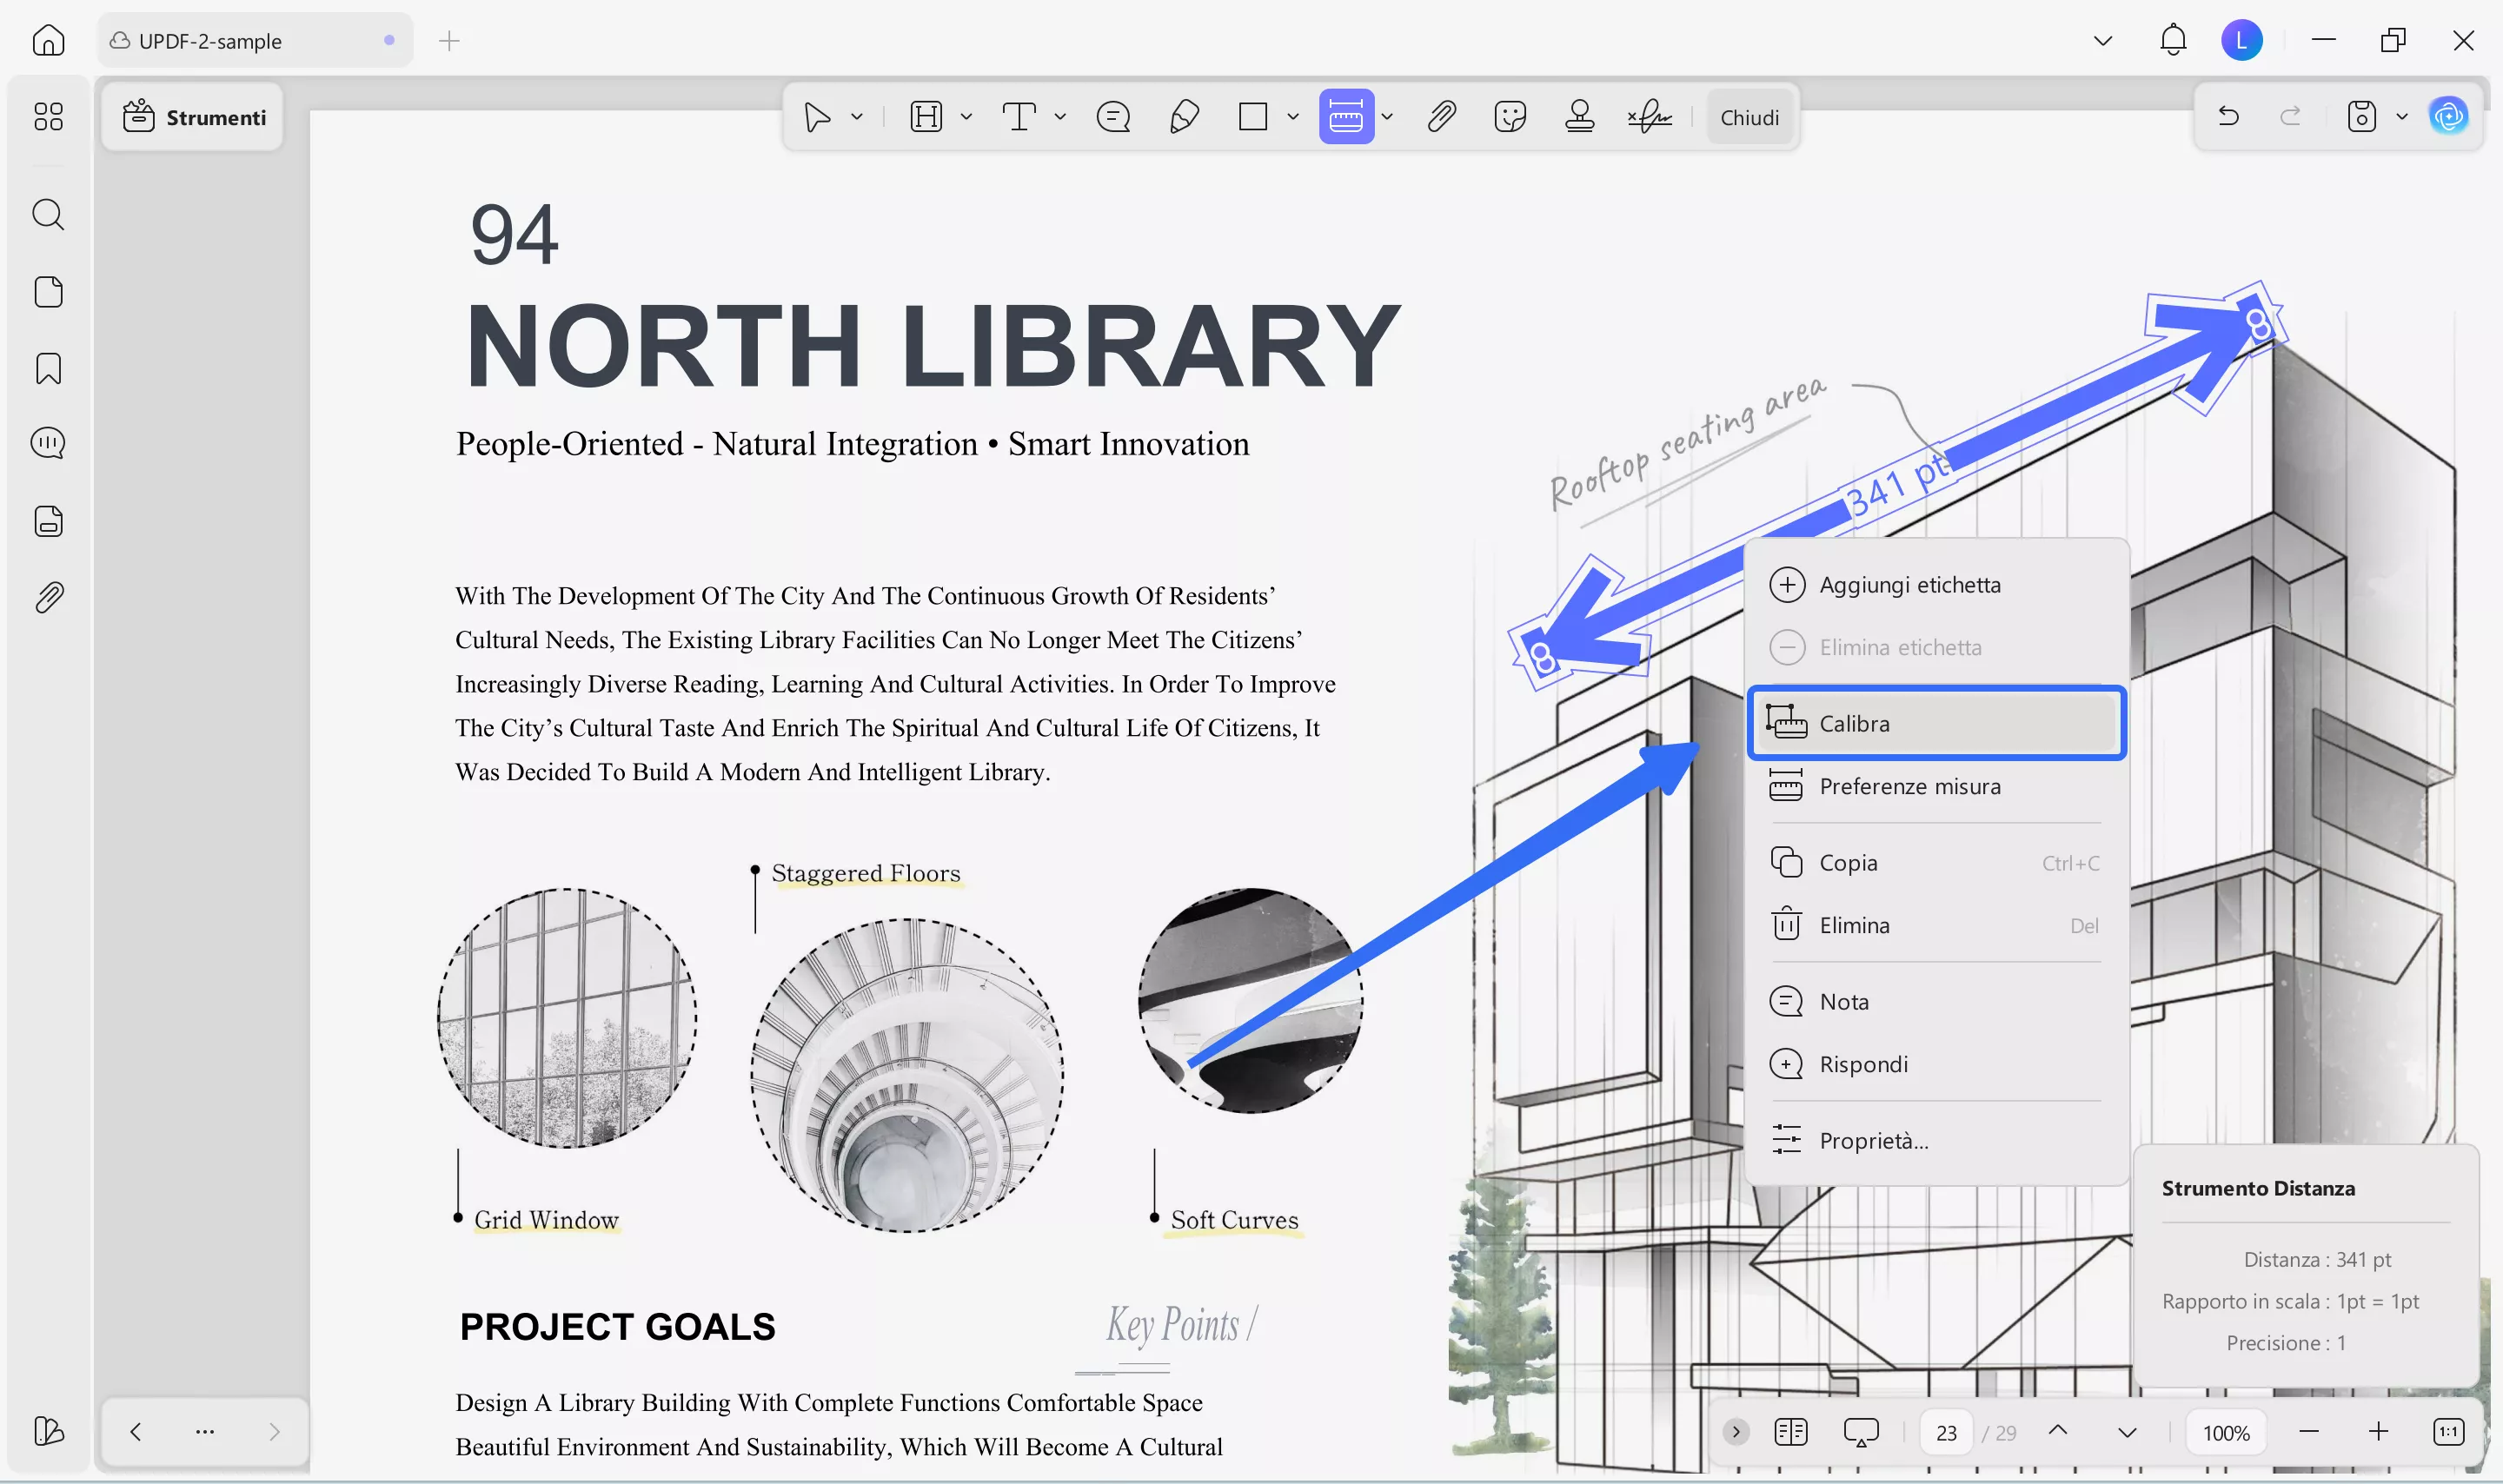Expand the shape tool dropdown arrow
Image resolution: width=2503 pixels, height=1484 pixels.
tap(1292, 117)
